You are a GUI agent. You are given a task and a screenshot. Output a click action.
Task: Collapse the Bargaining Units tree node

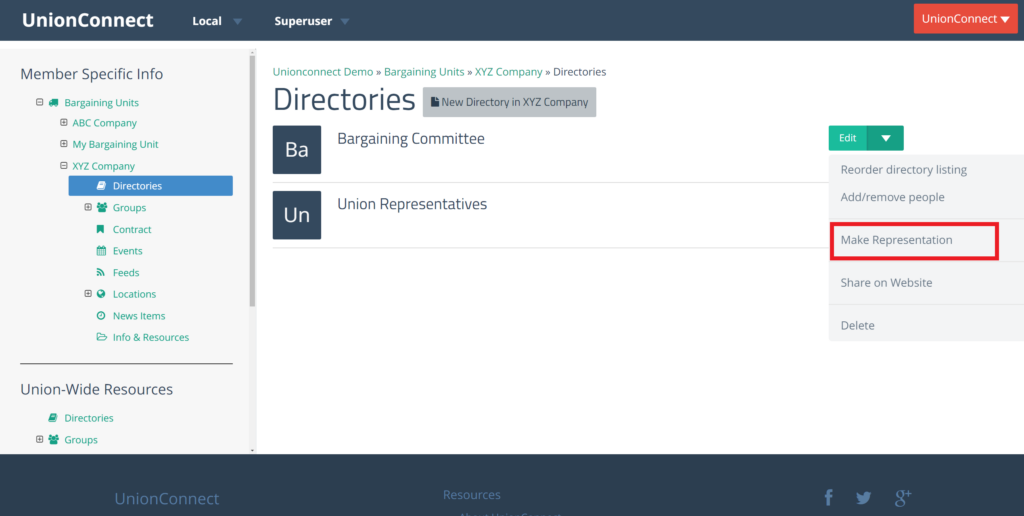tap(39, 102)
